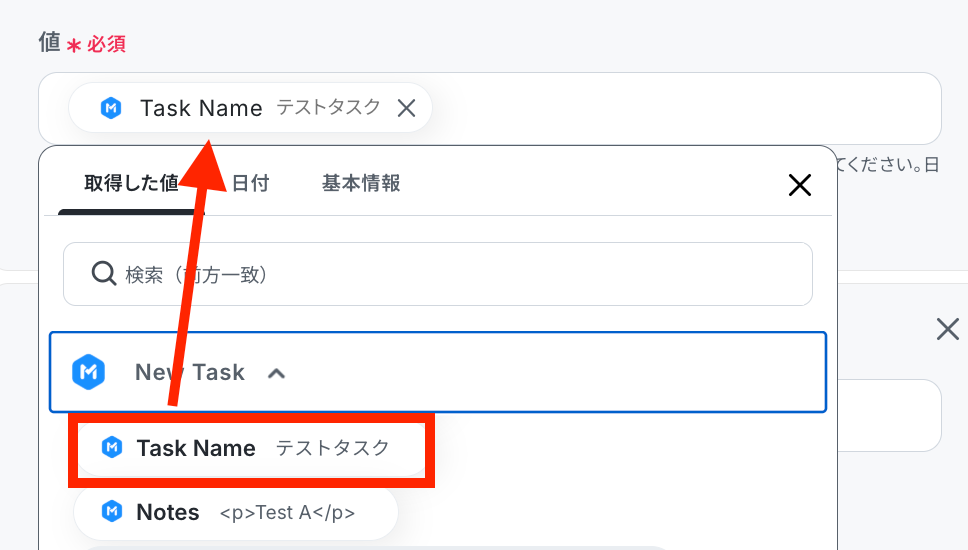
Task: Click the MeisterTask icon inside the value field chip
Action: point(111,108)
